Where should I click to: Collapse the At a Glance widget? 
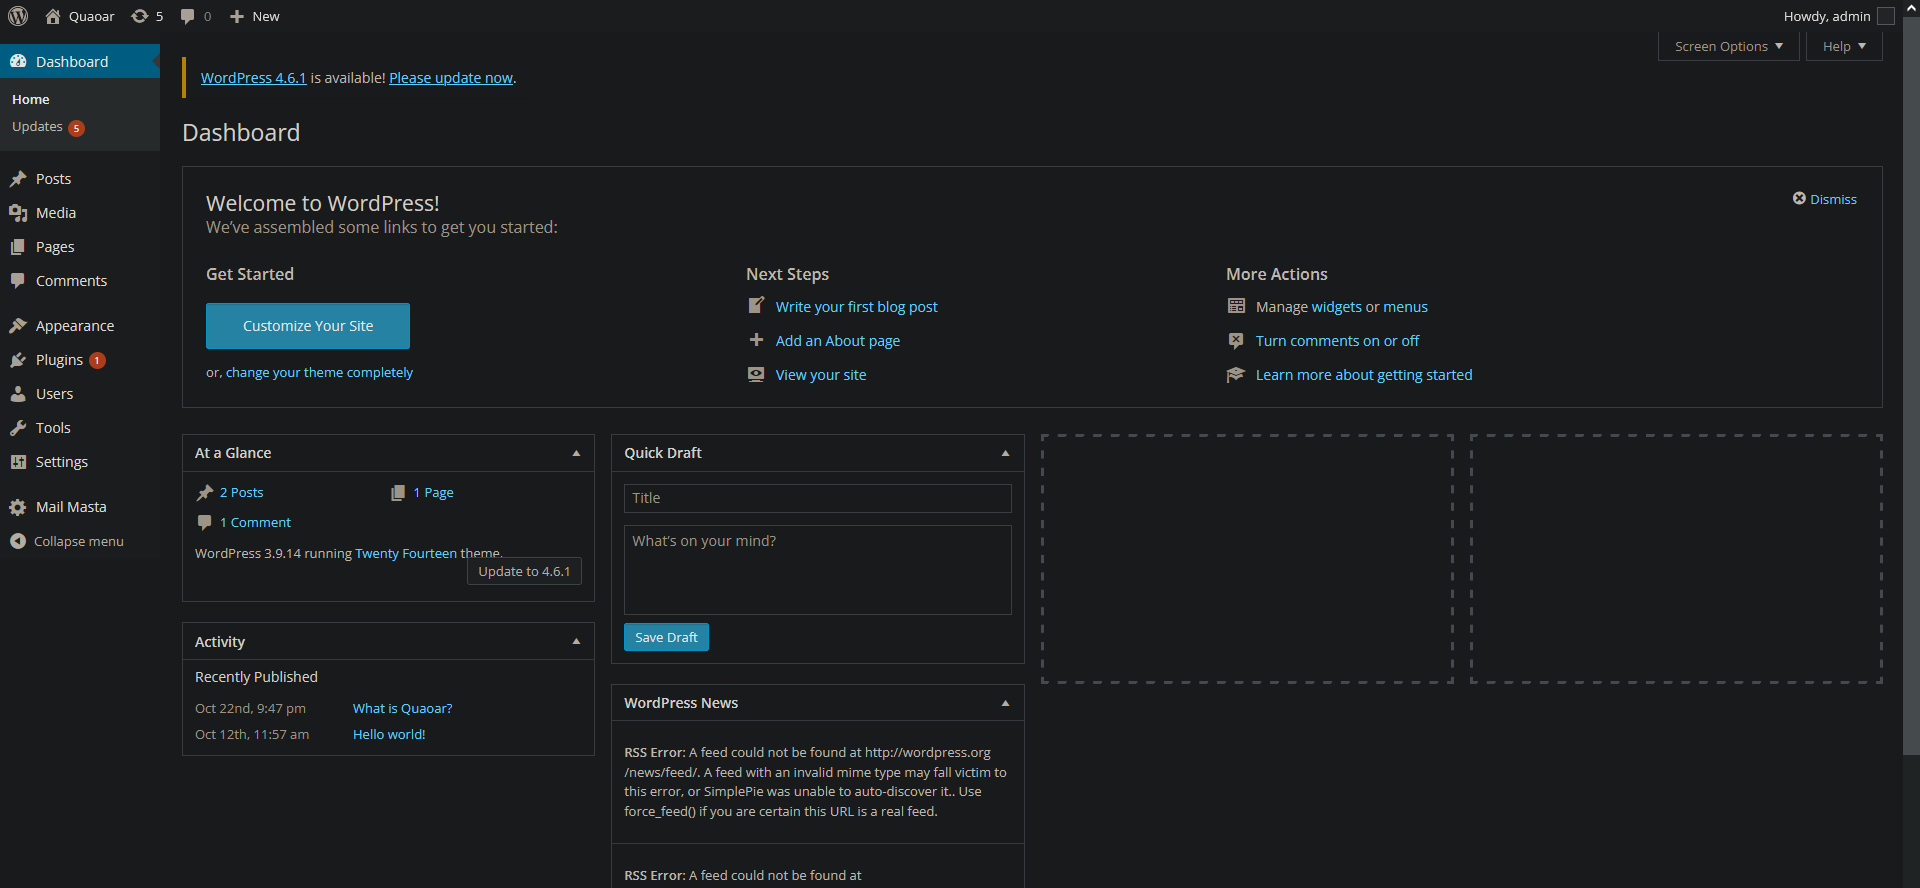pyautogui.click(x=576, y=453)
